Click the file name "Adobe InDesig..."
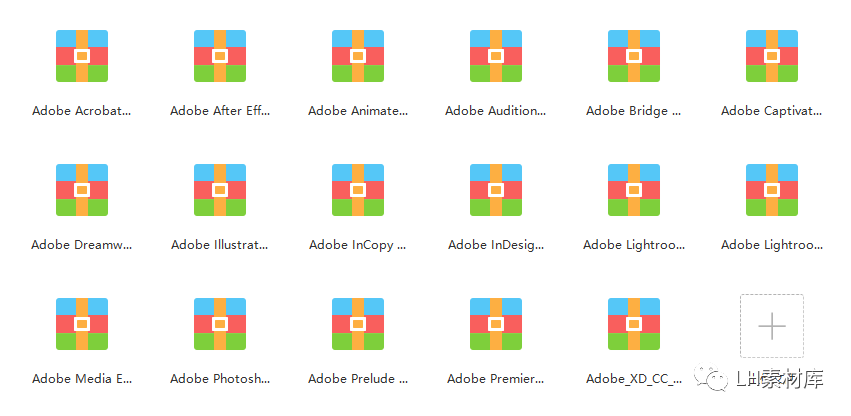This screenshot has width=851, height=416. (496, 245)
